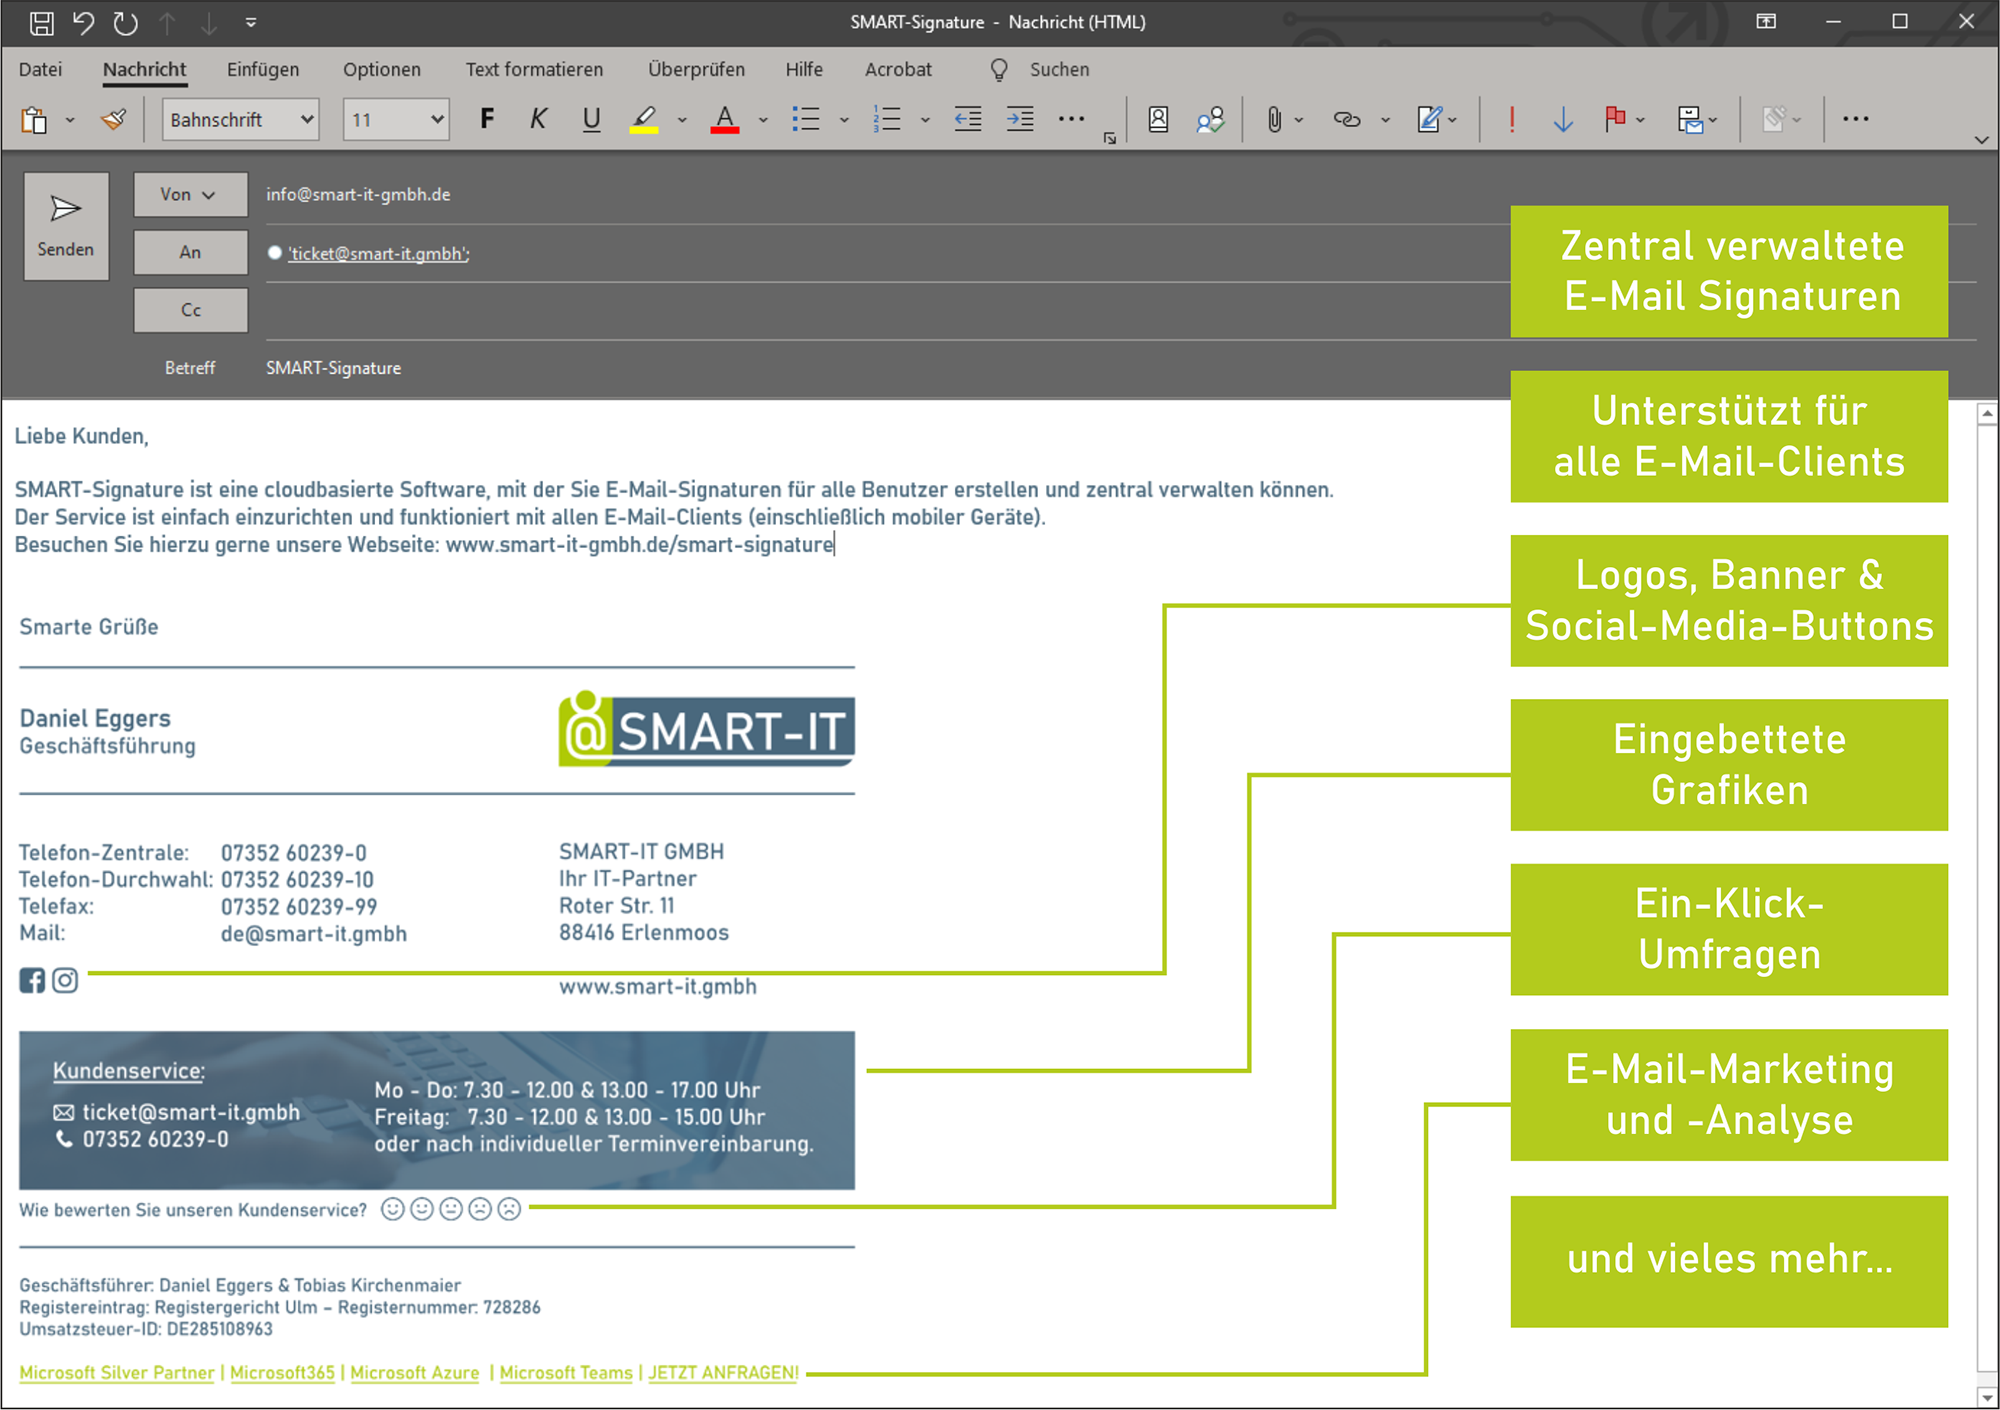Open the font size 11 dropdown
2000x1410 pixels.
click(x=396, y=120)
